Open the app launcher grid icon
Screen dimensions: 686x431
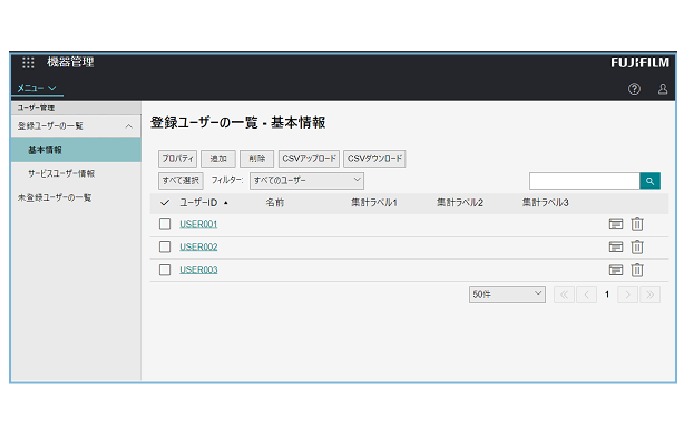click(x=28, y=62)
